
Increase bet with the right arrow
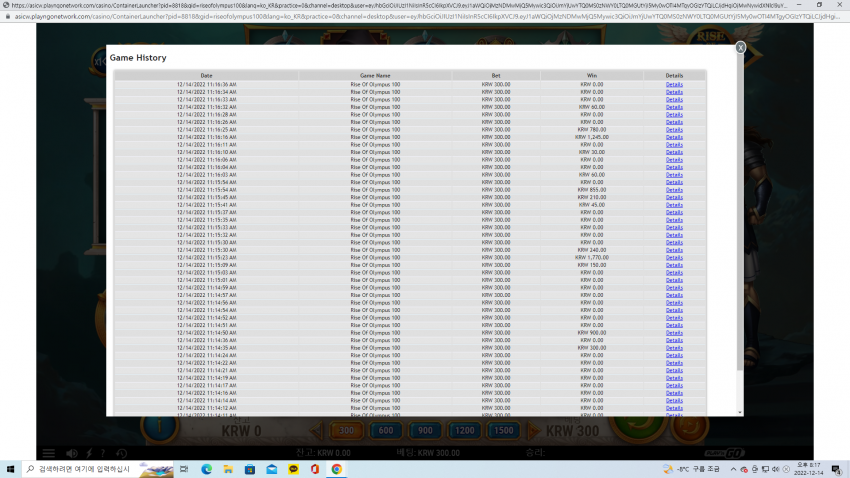[x=534, y=431]
